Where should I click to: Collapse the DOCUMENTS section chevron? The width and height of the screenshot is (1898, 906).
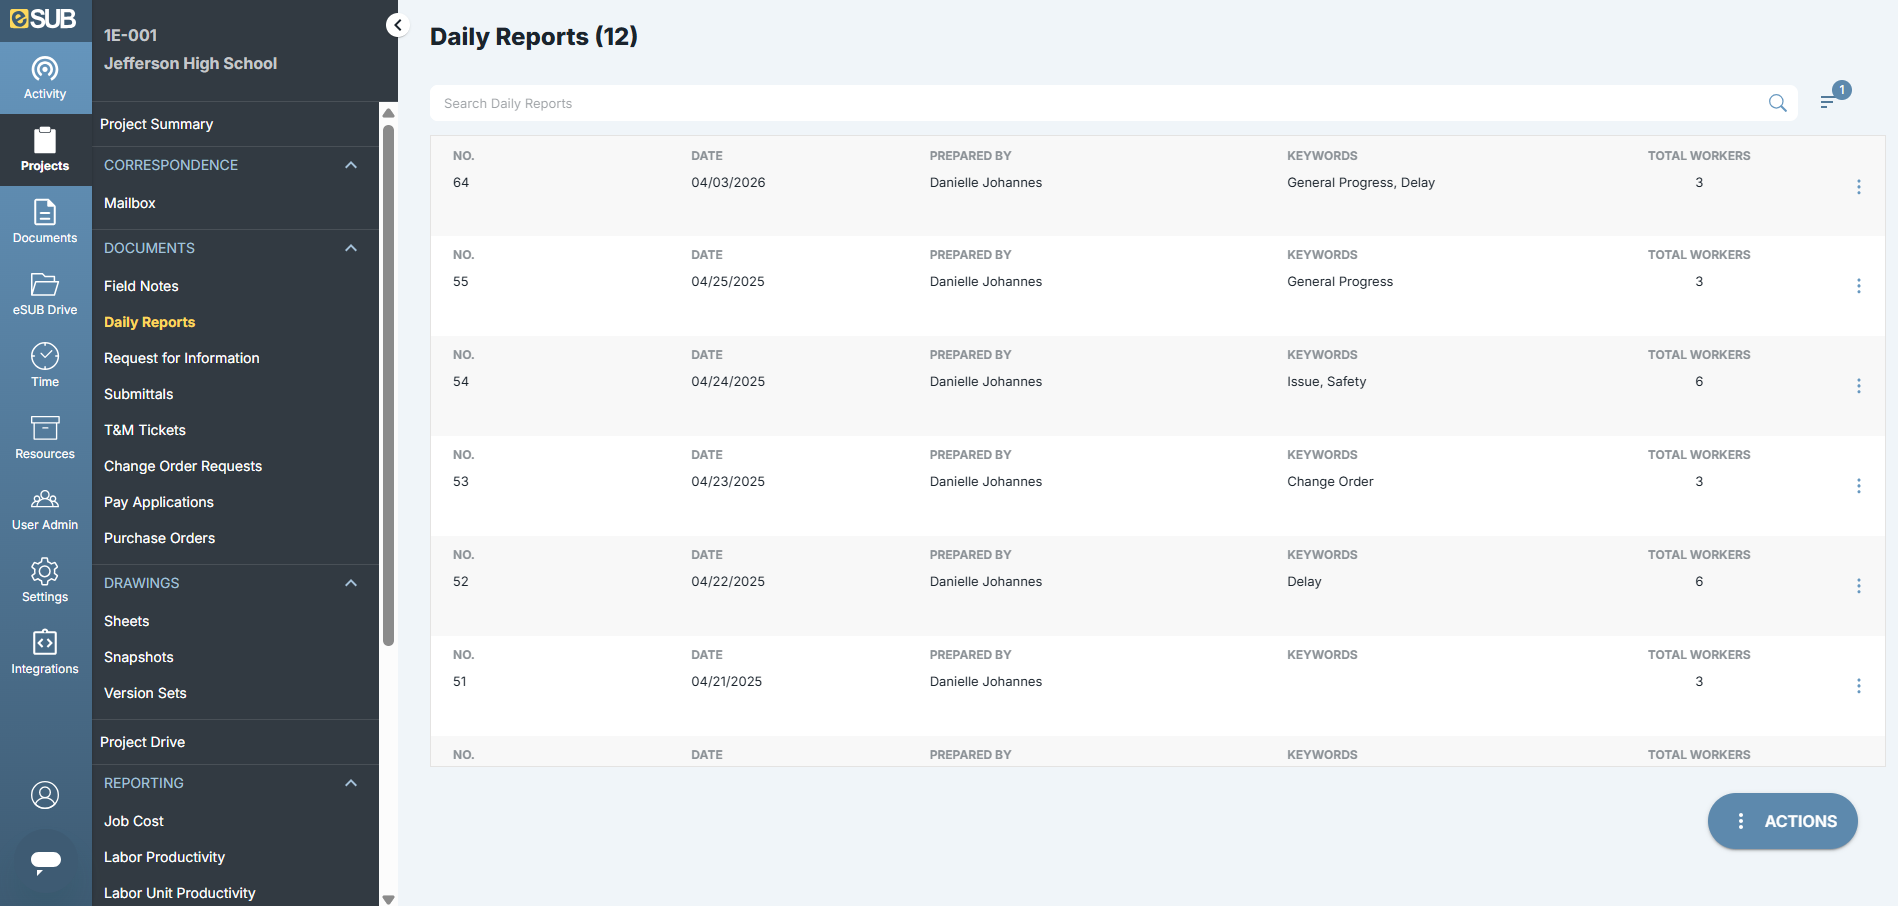pyautogui.click(x=351, y=247)
